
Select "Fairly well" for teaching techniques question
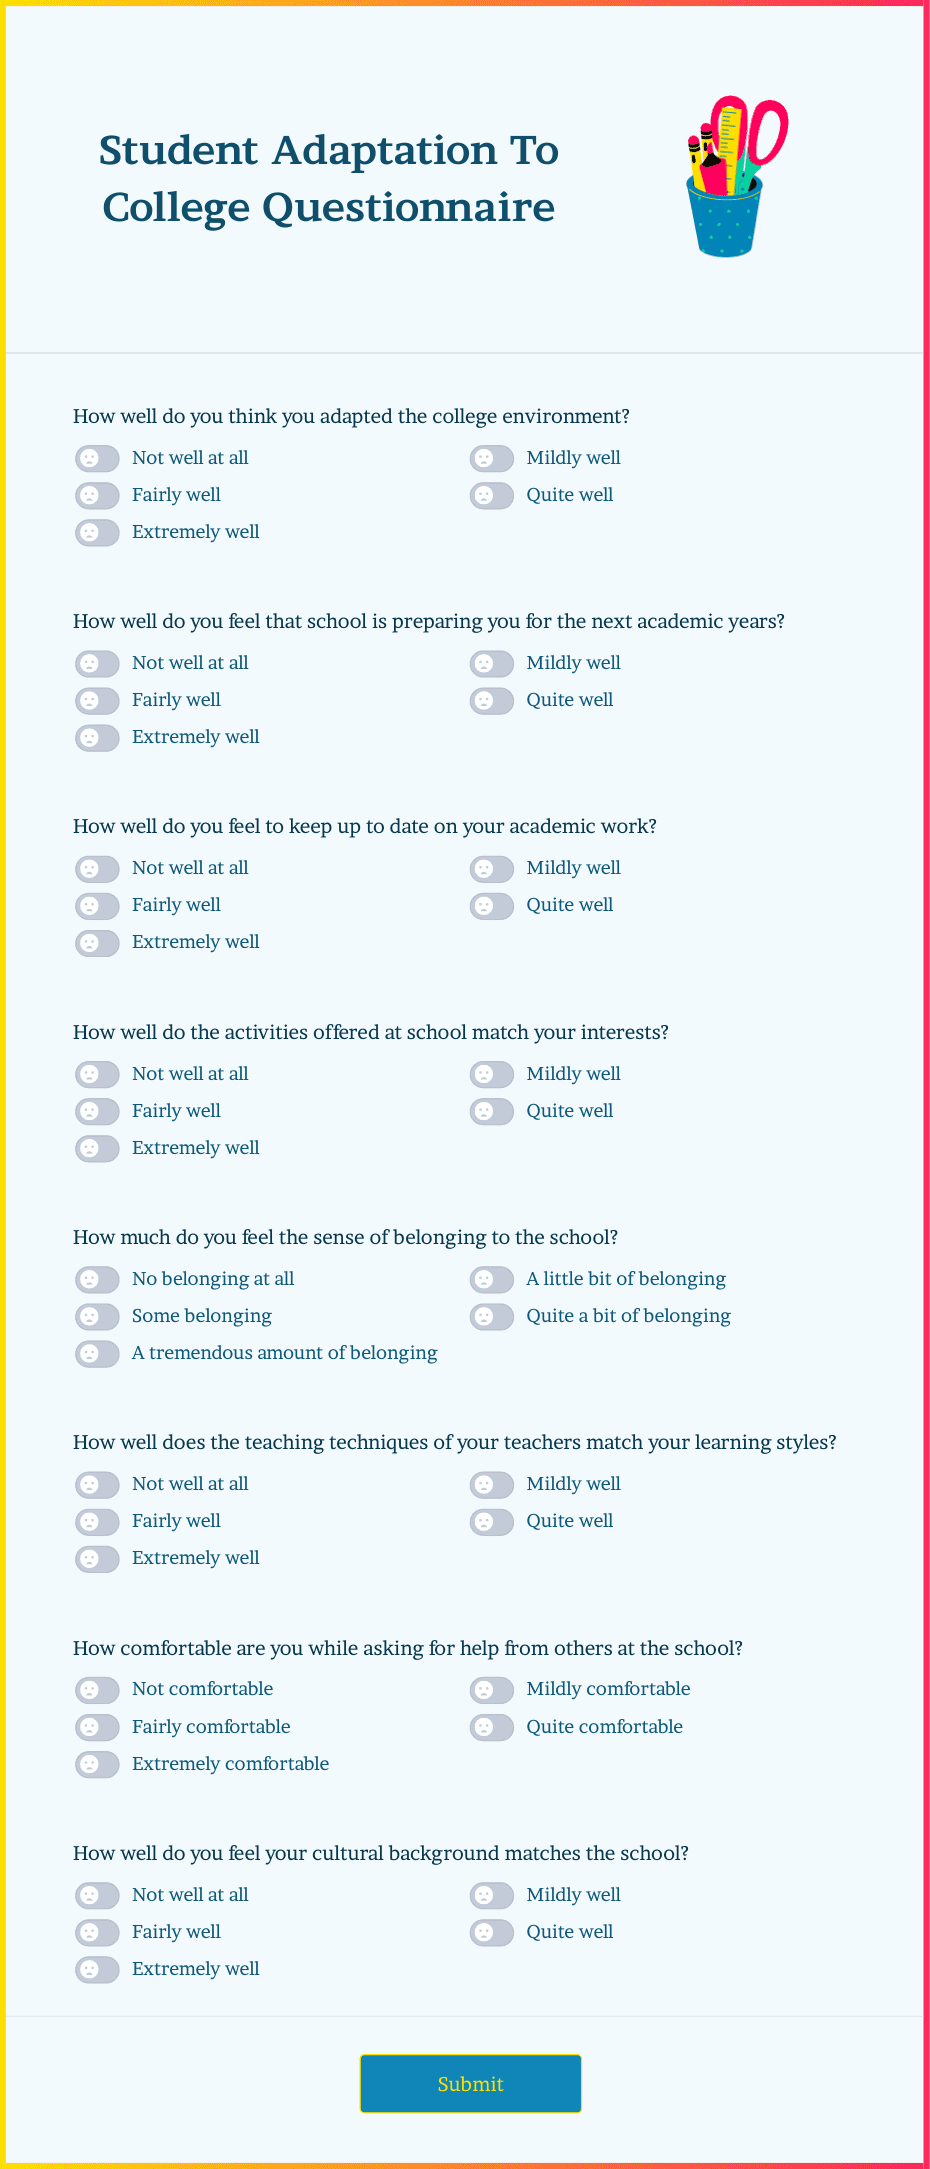pos(97,1521)
